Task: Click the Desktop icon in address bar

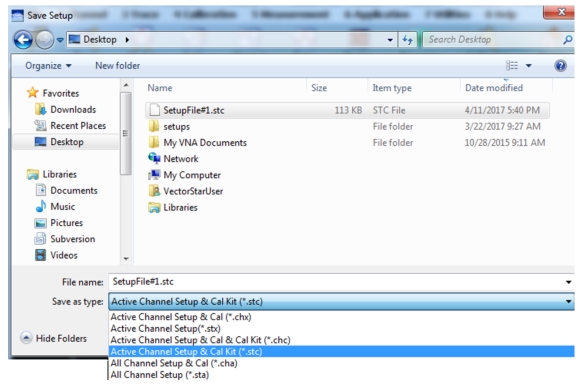Action: click(x=74, y=39)
